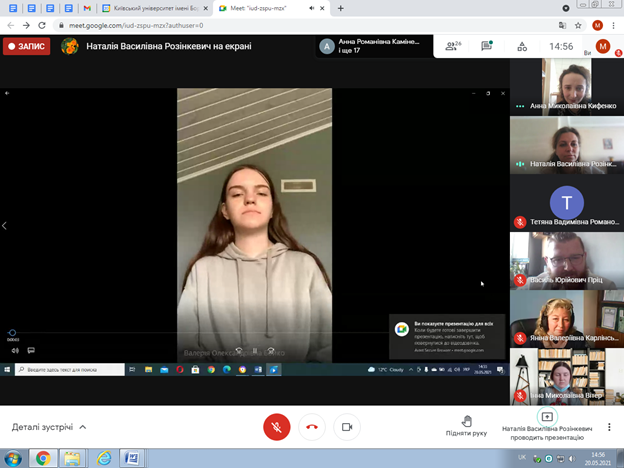
Task: Unmute the red microphone button
Action: coord(277,427)
